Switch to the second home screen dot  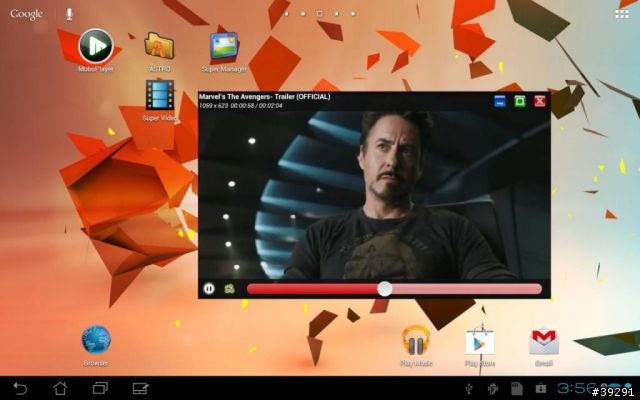pyautogui.click(x=303, y=14)
